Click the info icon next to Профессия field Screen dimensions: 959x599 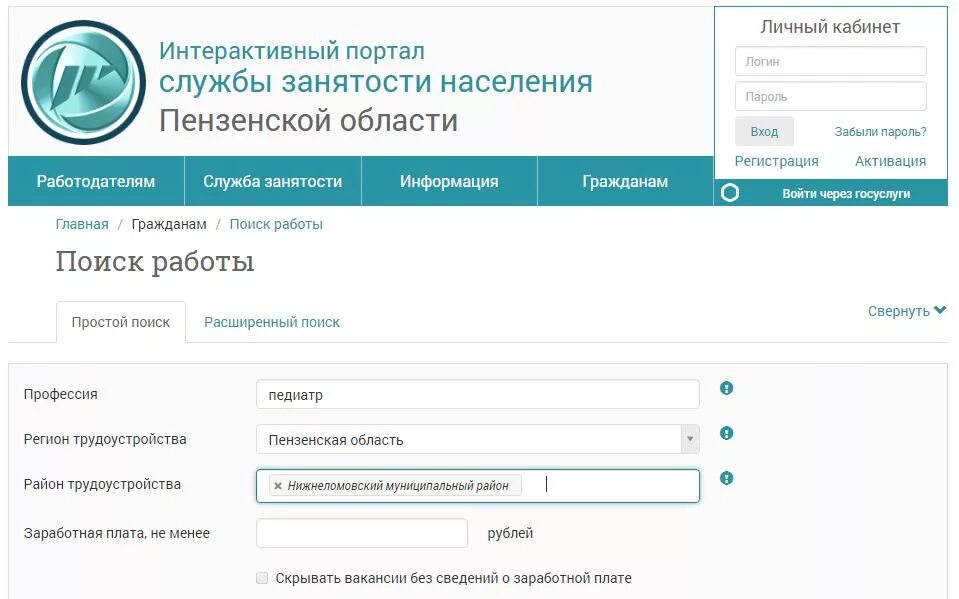coord(726,388)
